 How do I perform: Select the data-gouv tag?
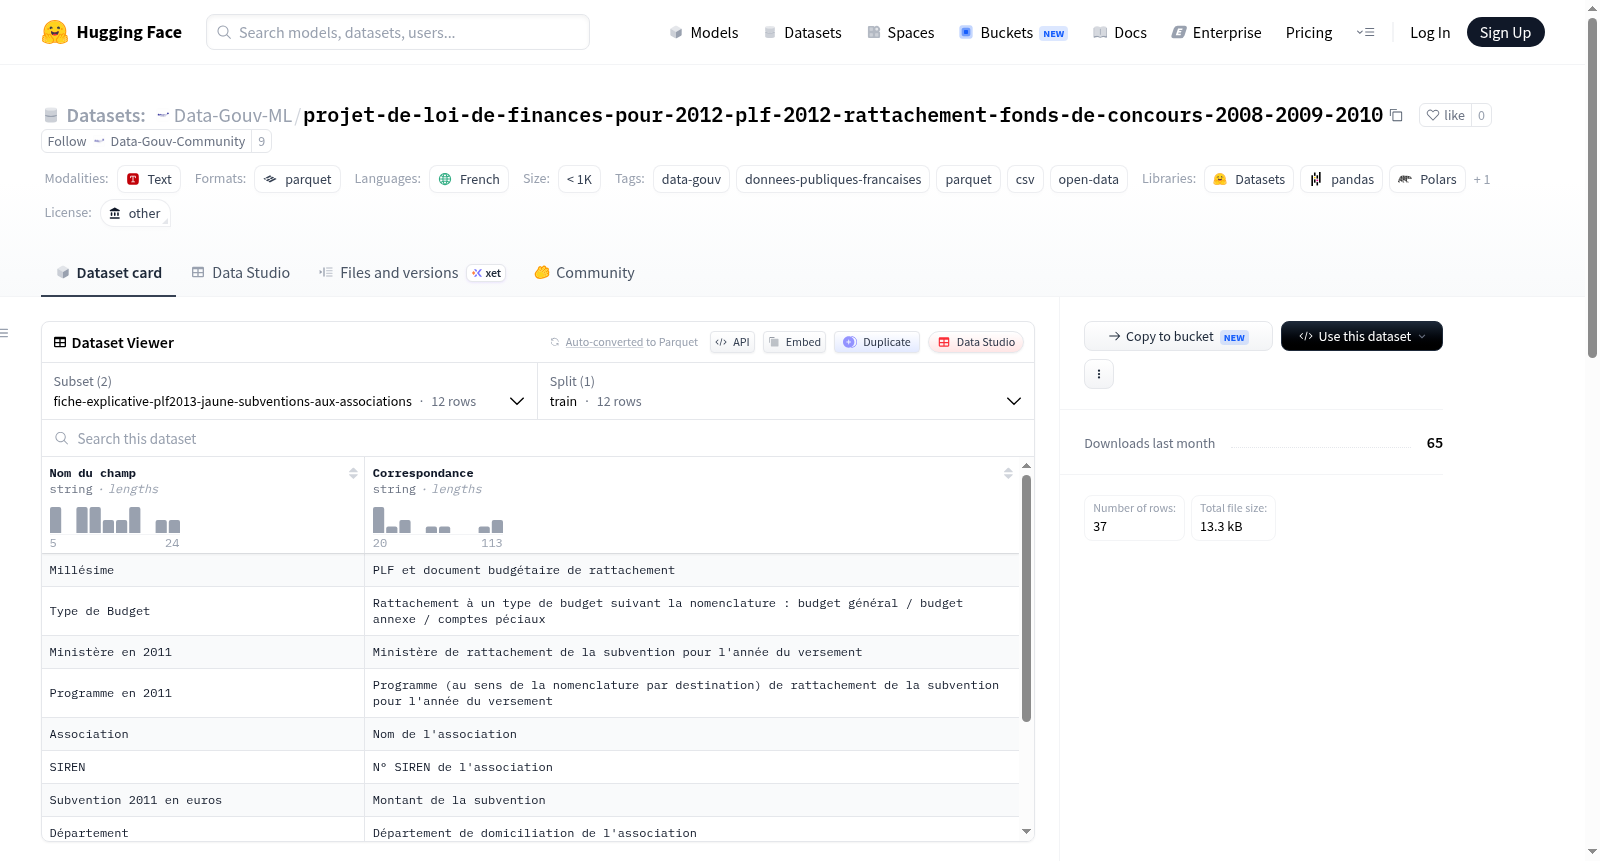(x=691, y=179)
